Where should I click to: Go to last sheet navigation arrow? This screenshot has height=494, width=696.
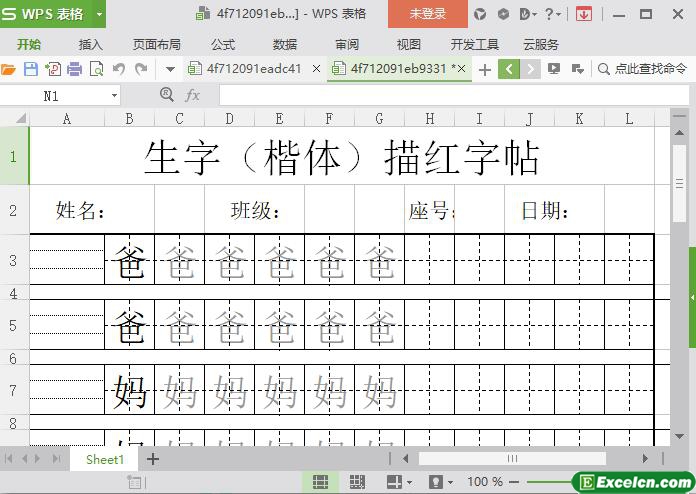56,458
